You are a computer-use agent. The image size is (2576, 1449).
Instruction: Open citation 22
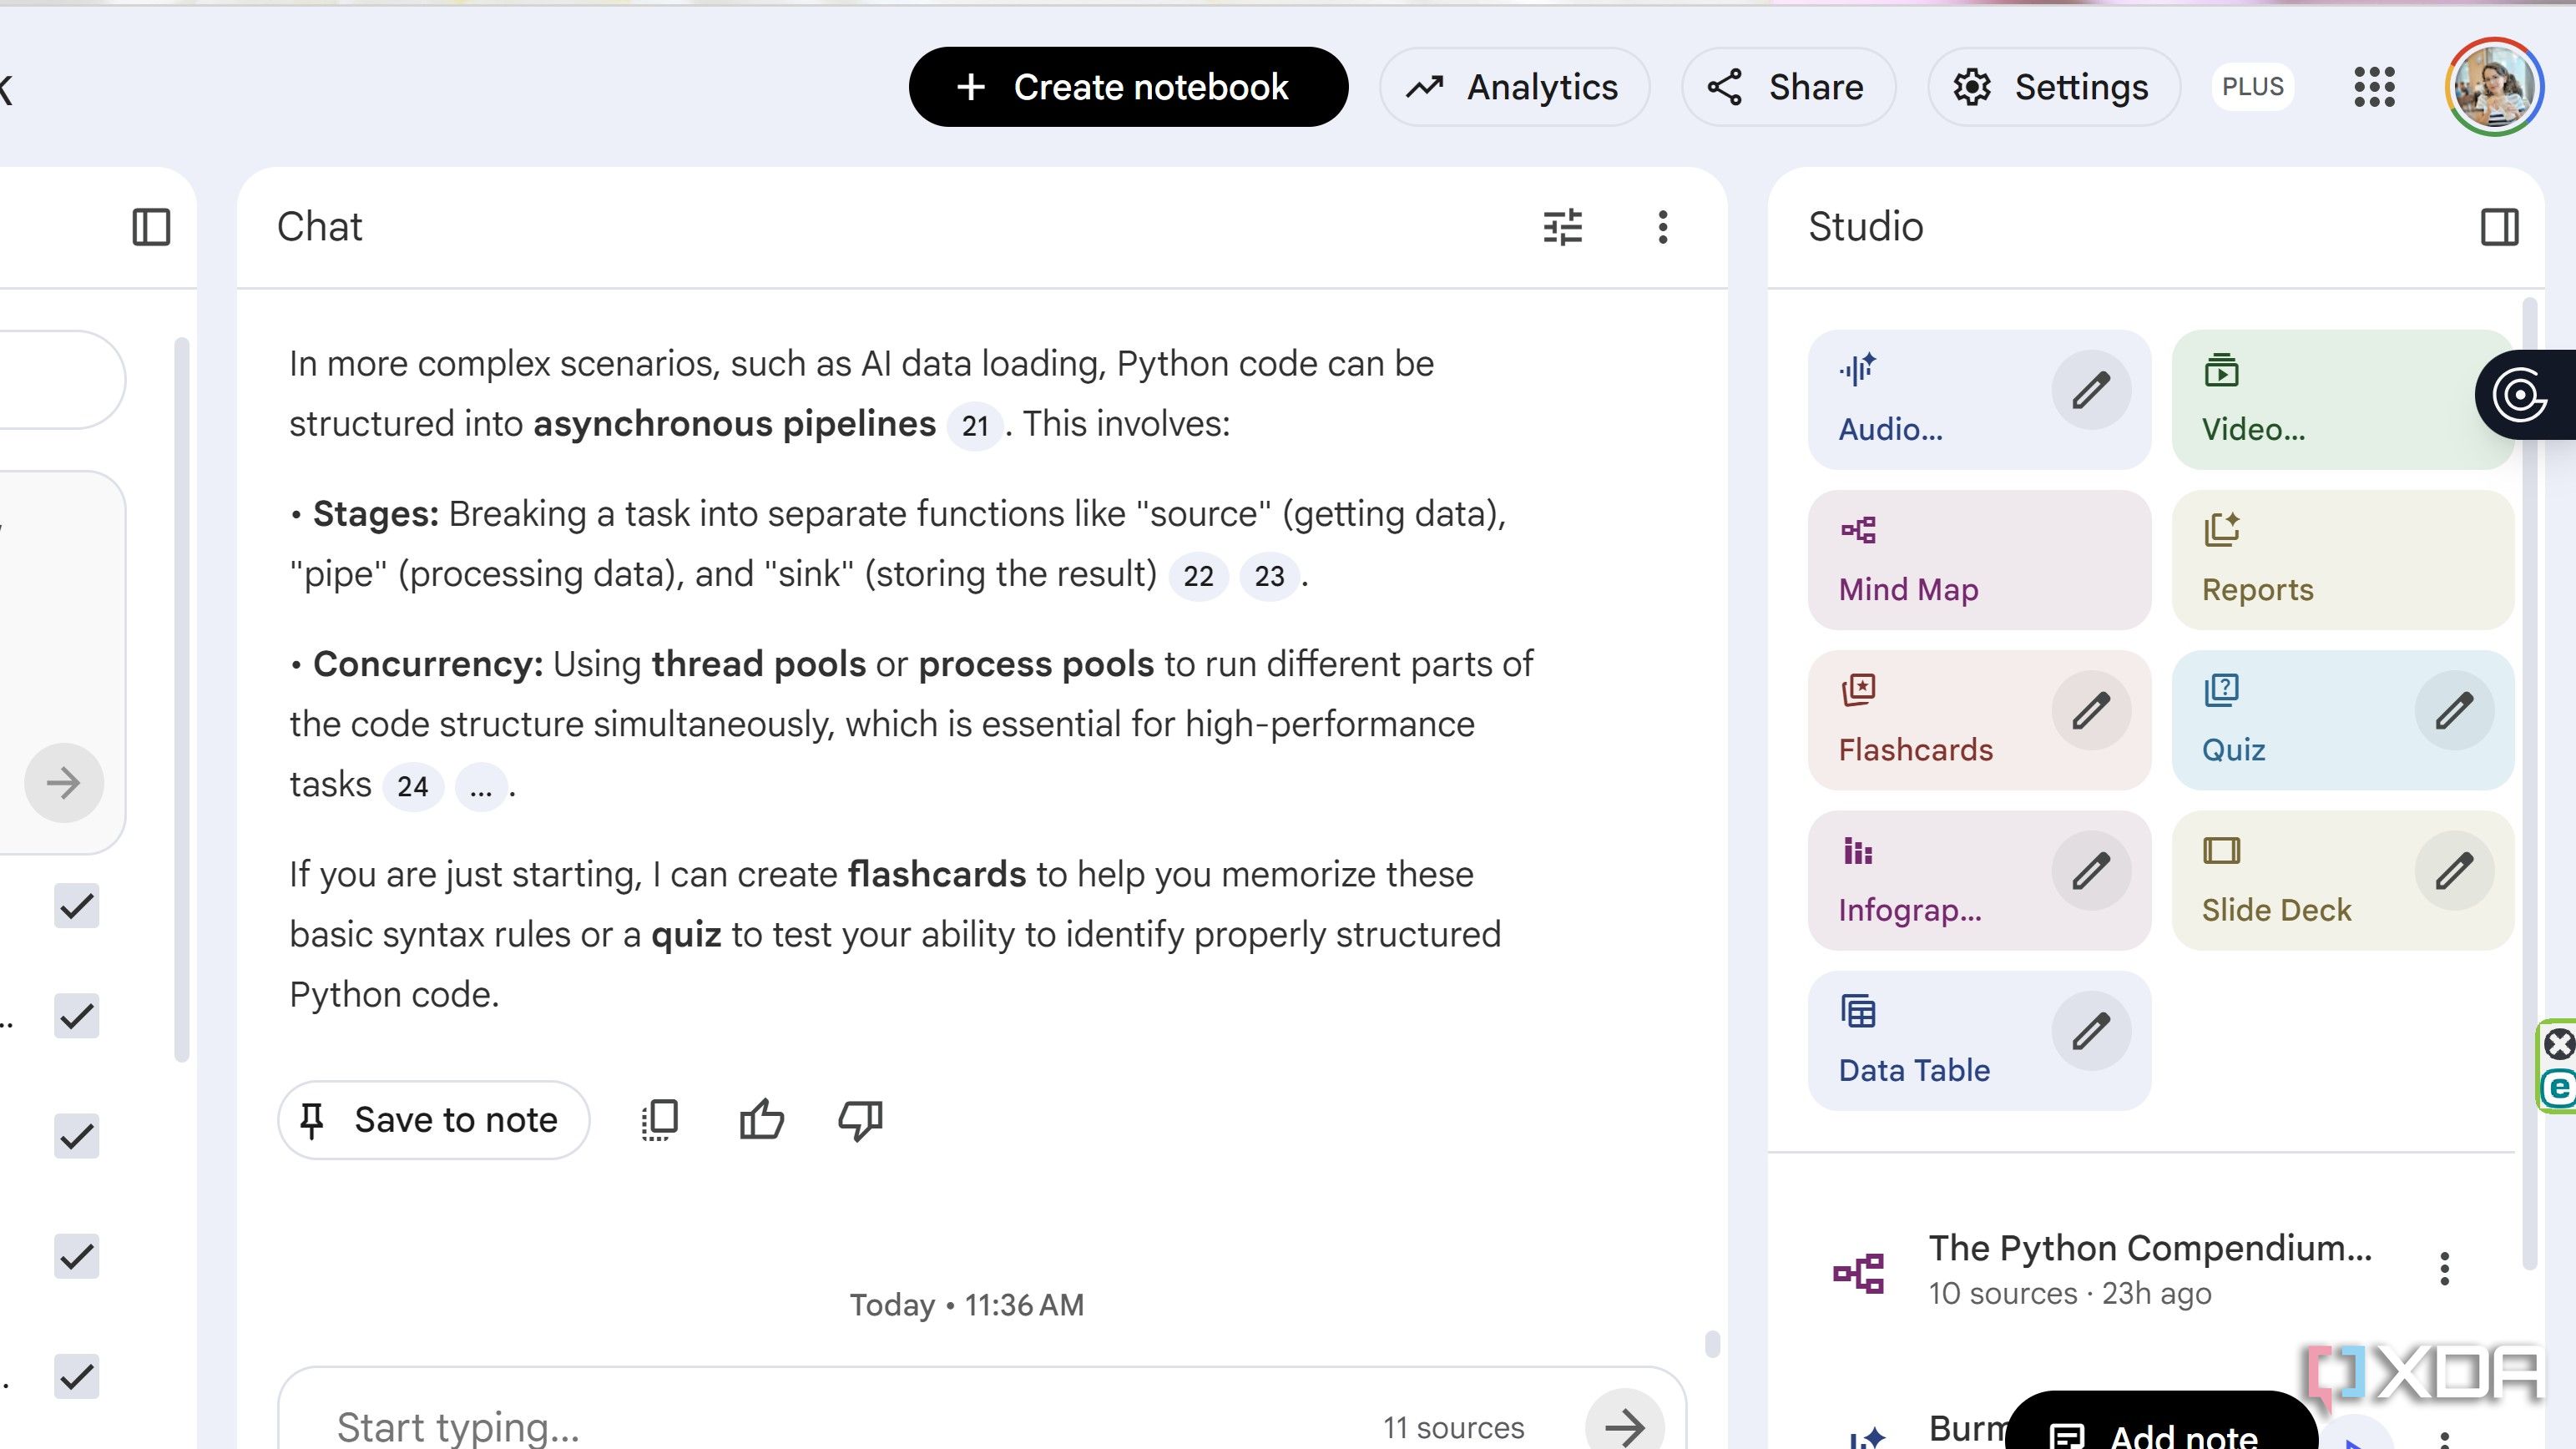[x=1198, y=576]
